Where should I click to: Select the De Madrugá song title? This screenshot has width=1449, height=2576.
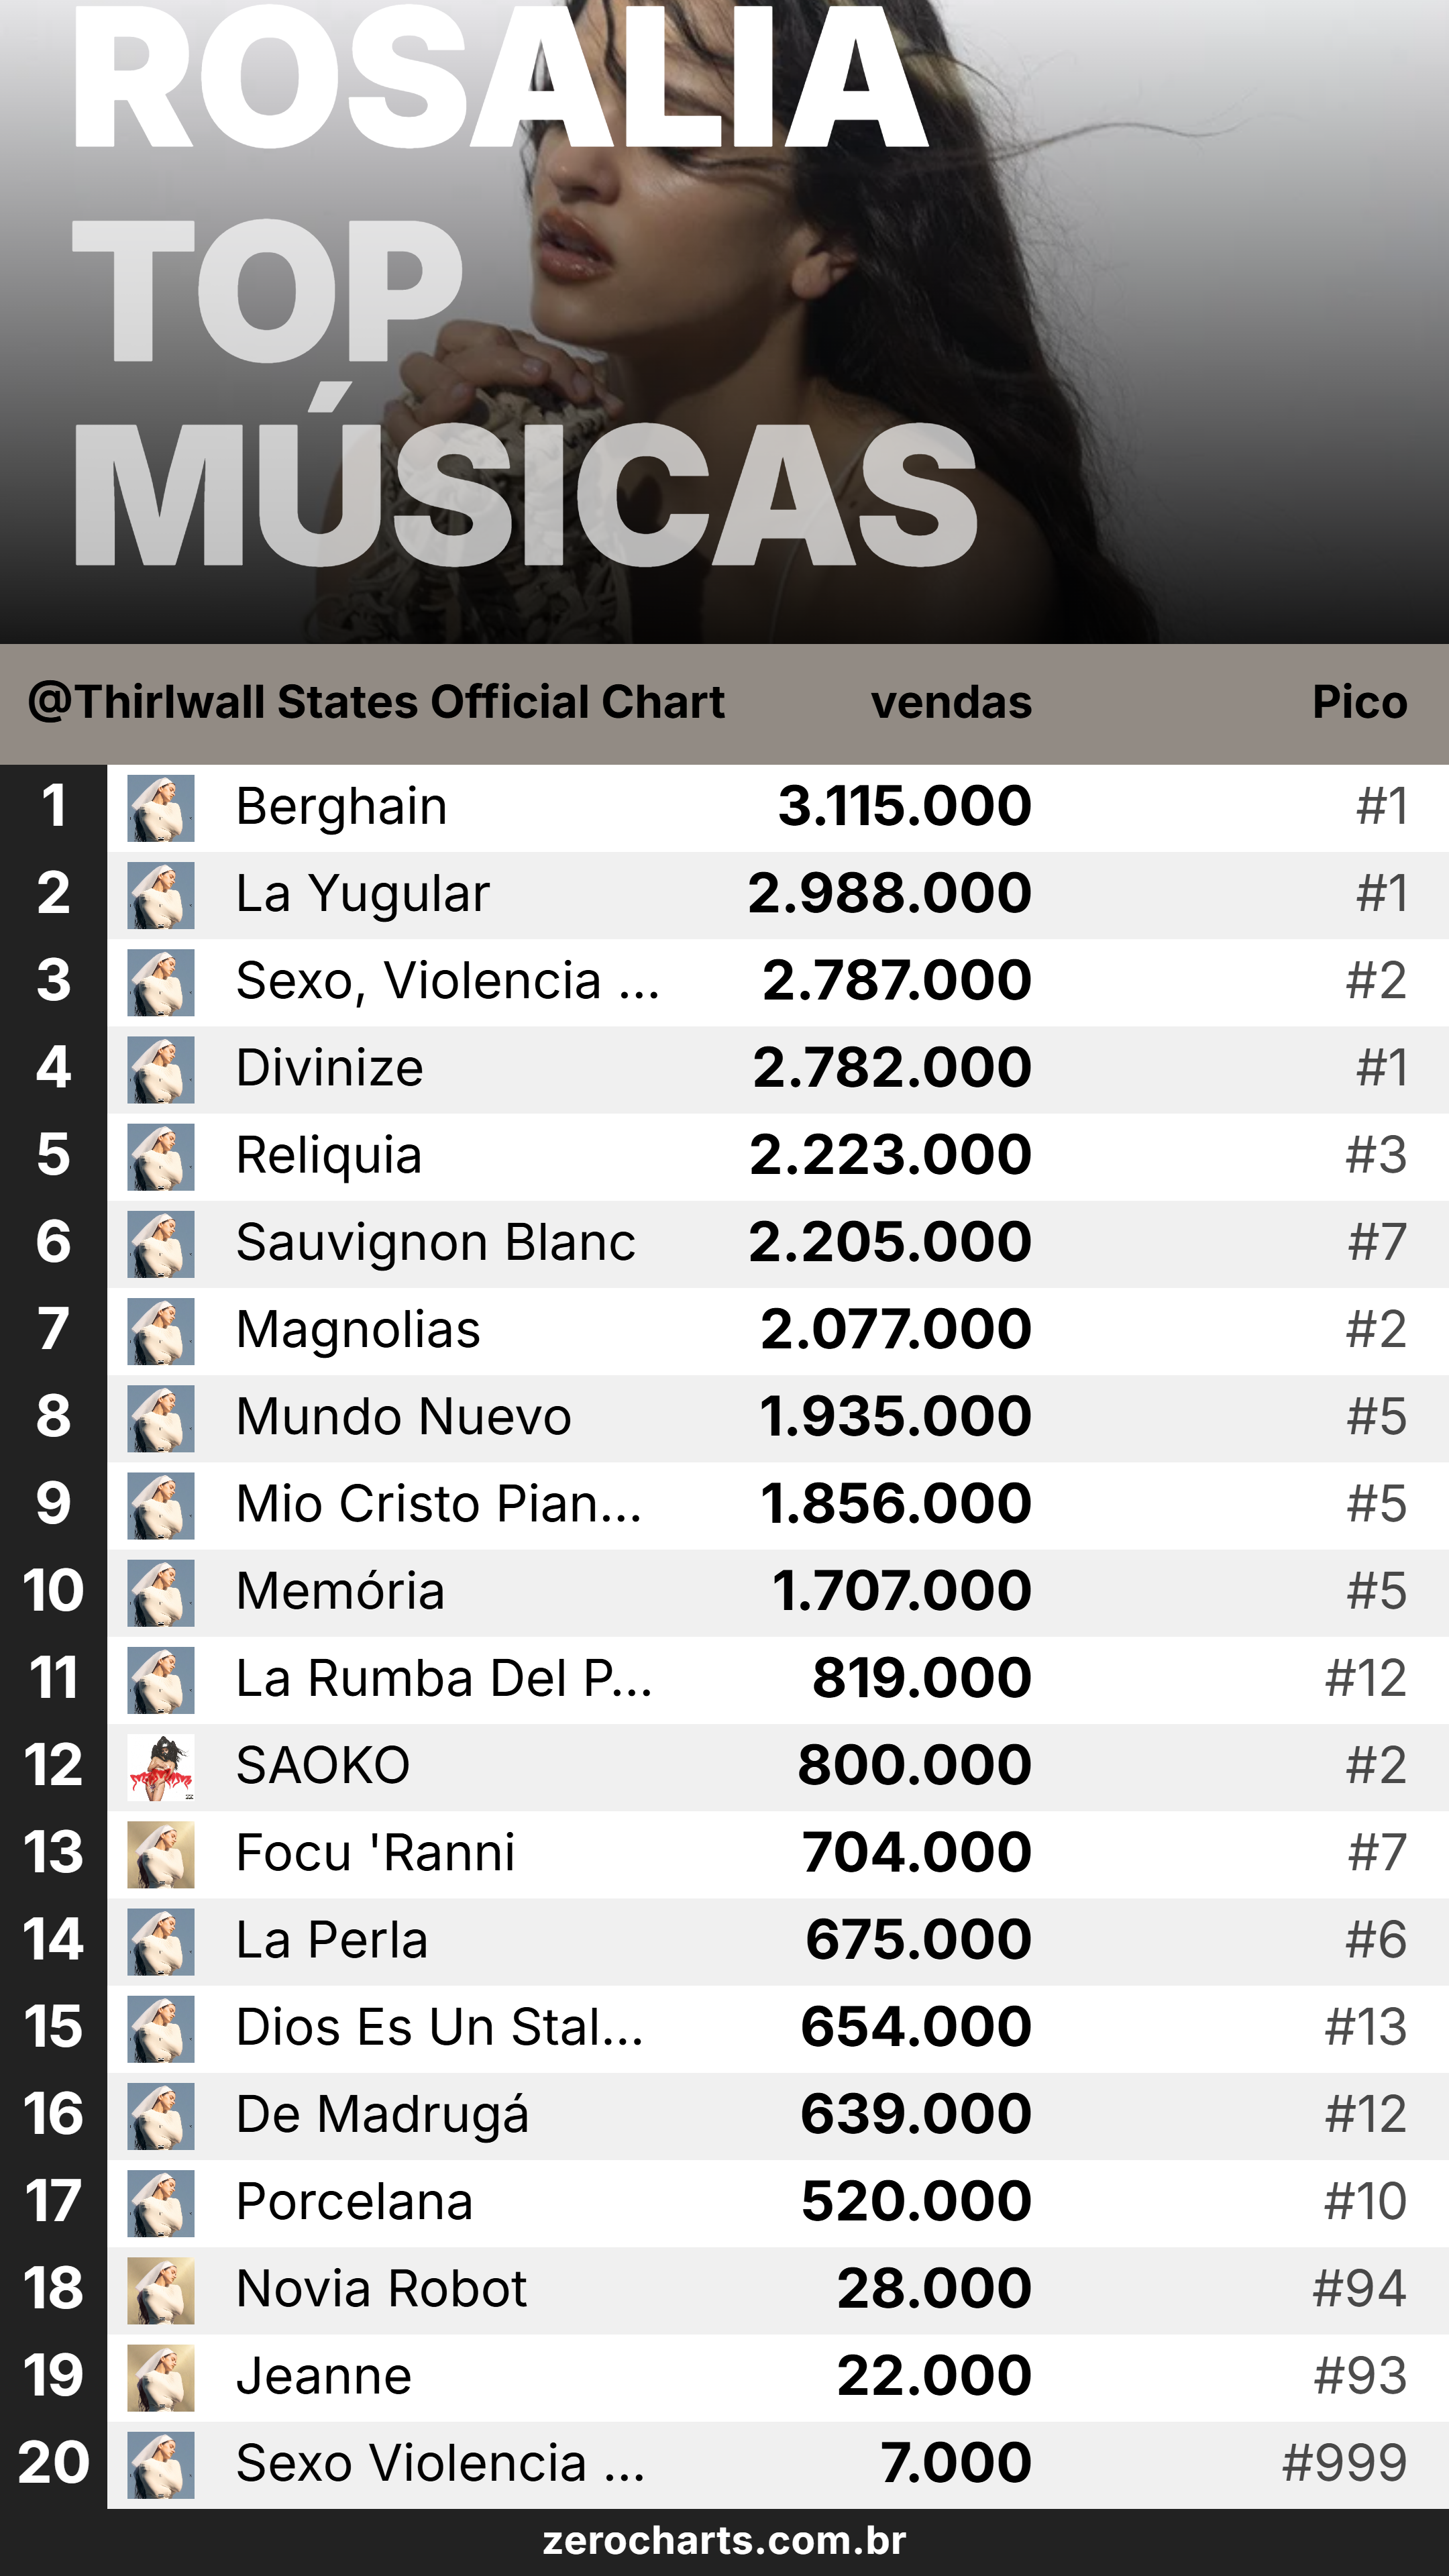tap(382, 2116)
